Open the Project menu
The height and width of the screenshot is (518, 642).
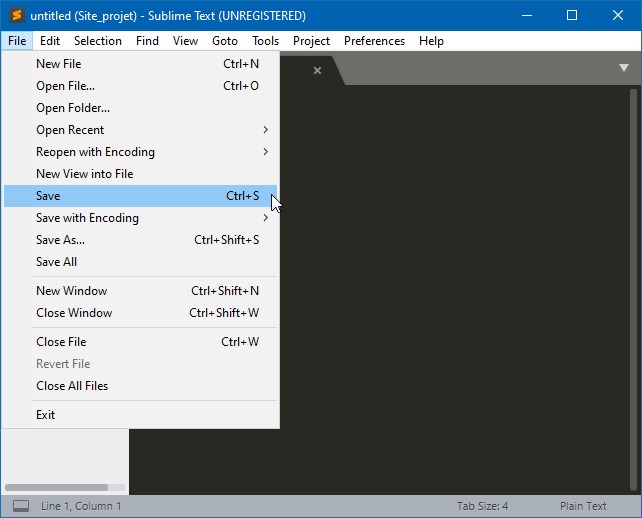click(x=312, y=41)
